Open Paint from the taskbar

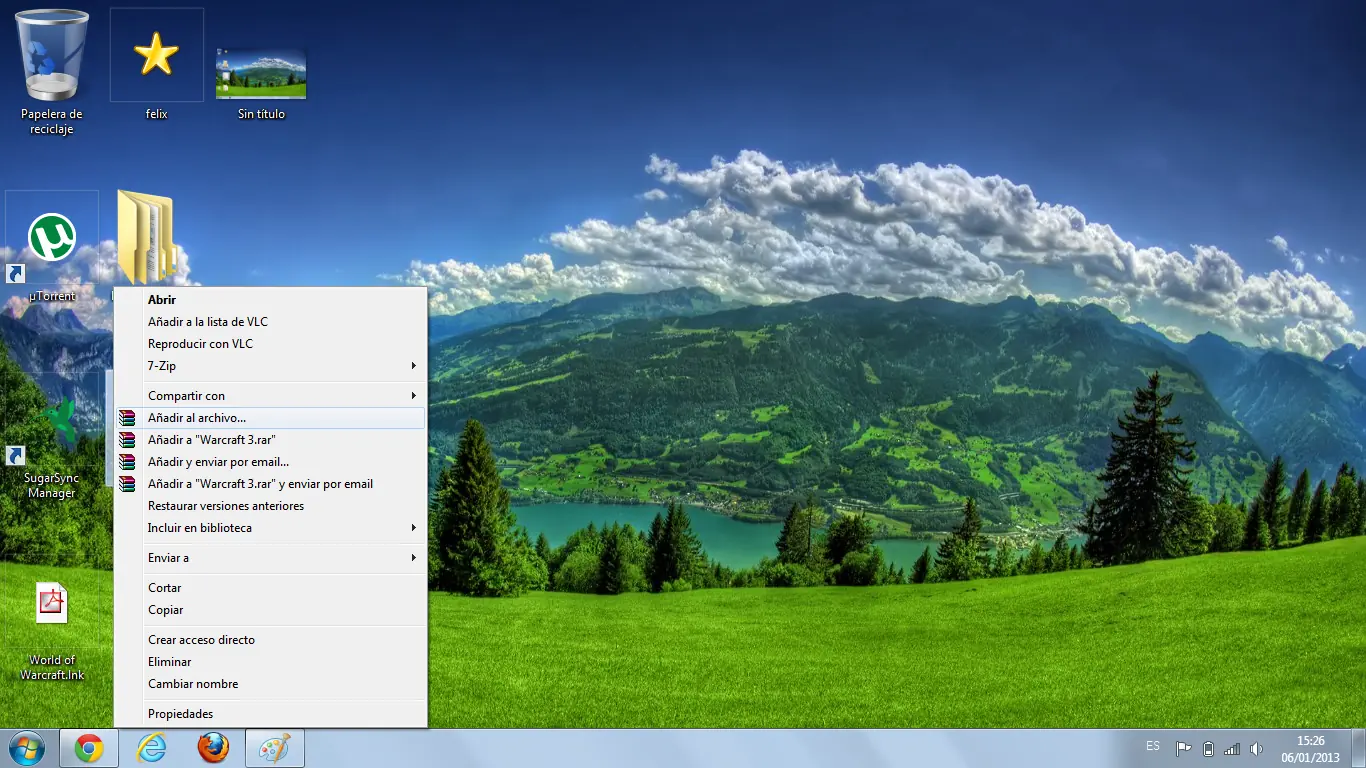275,748
